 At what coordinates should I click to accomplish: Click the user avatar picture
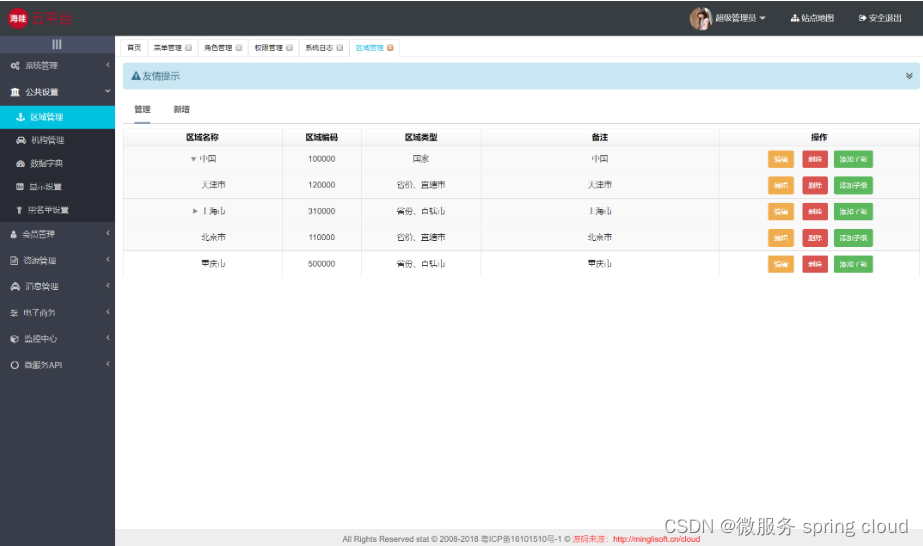(700, 18)
